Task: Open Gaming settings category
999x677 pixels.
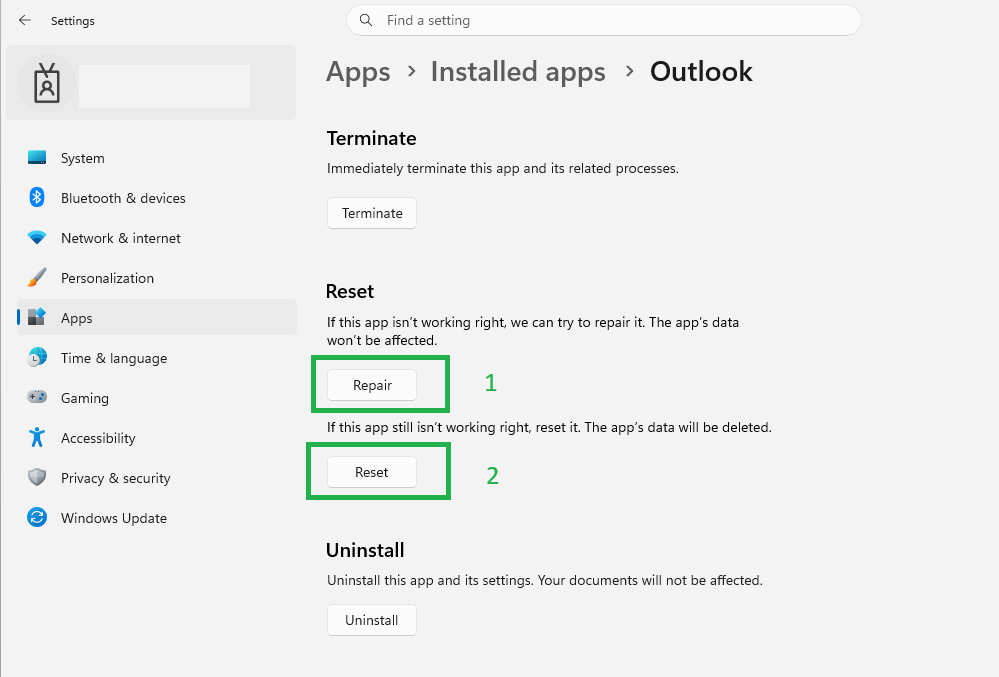Action: point(157,398)
